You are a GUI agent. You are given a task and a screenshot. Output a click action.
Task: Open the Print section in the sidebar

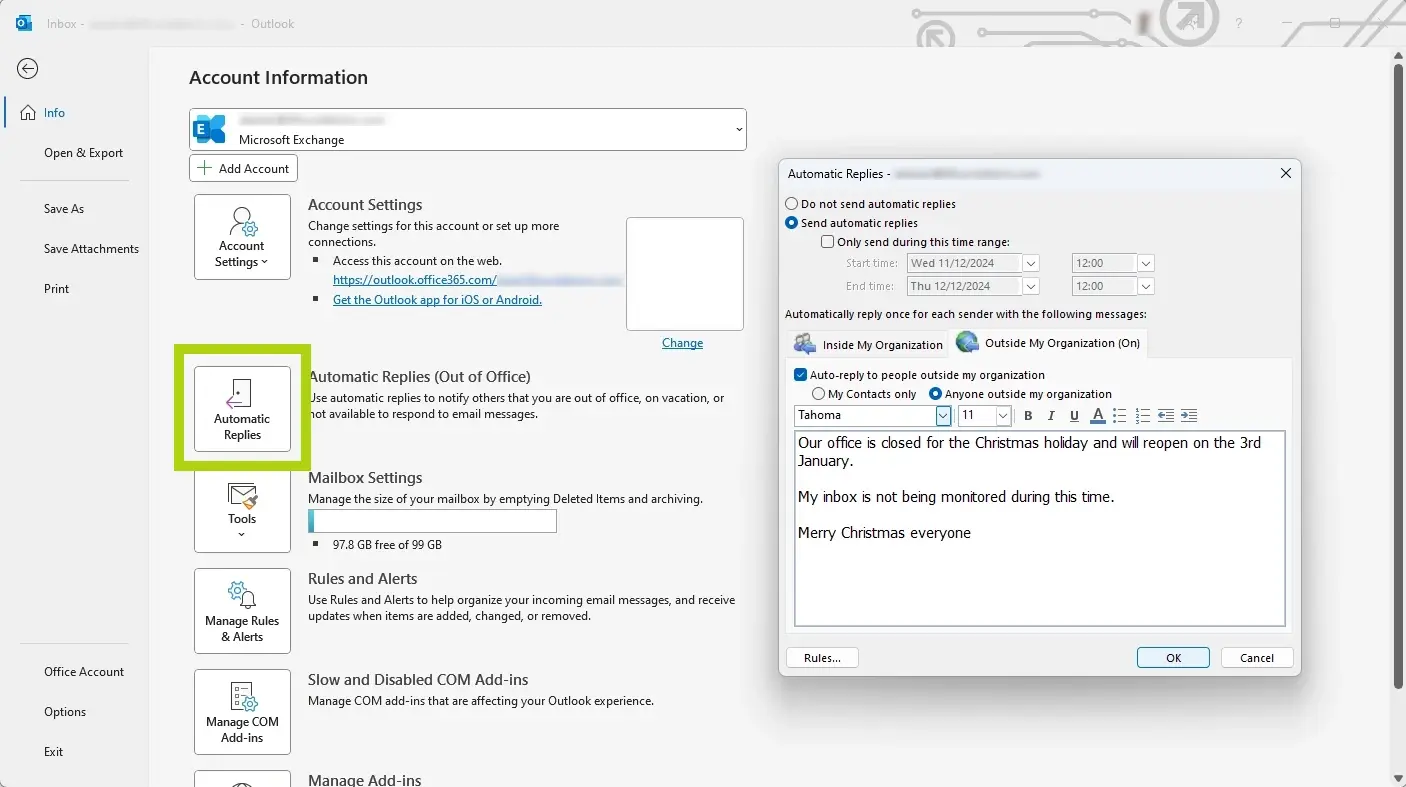[x=56, y=288]
